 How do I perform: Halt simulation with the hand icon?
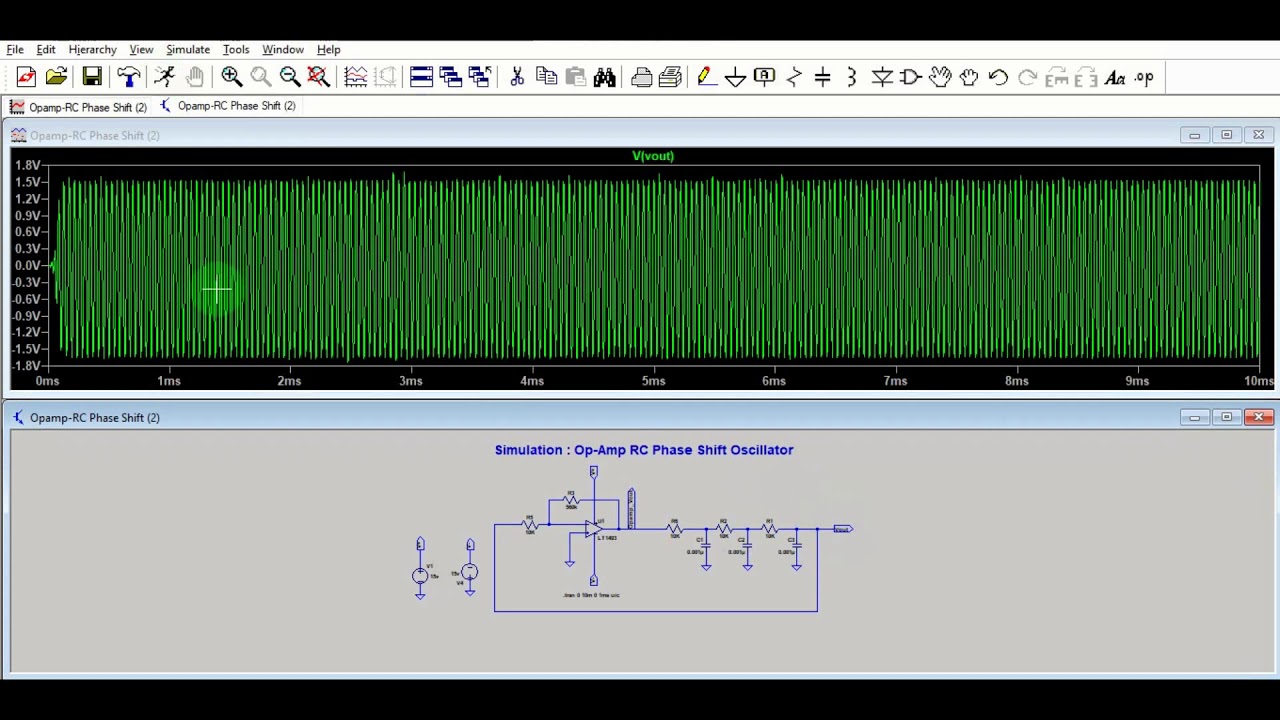click(x=194, y=77)
